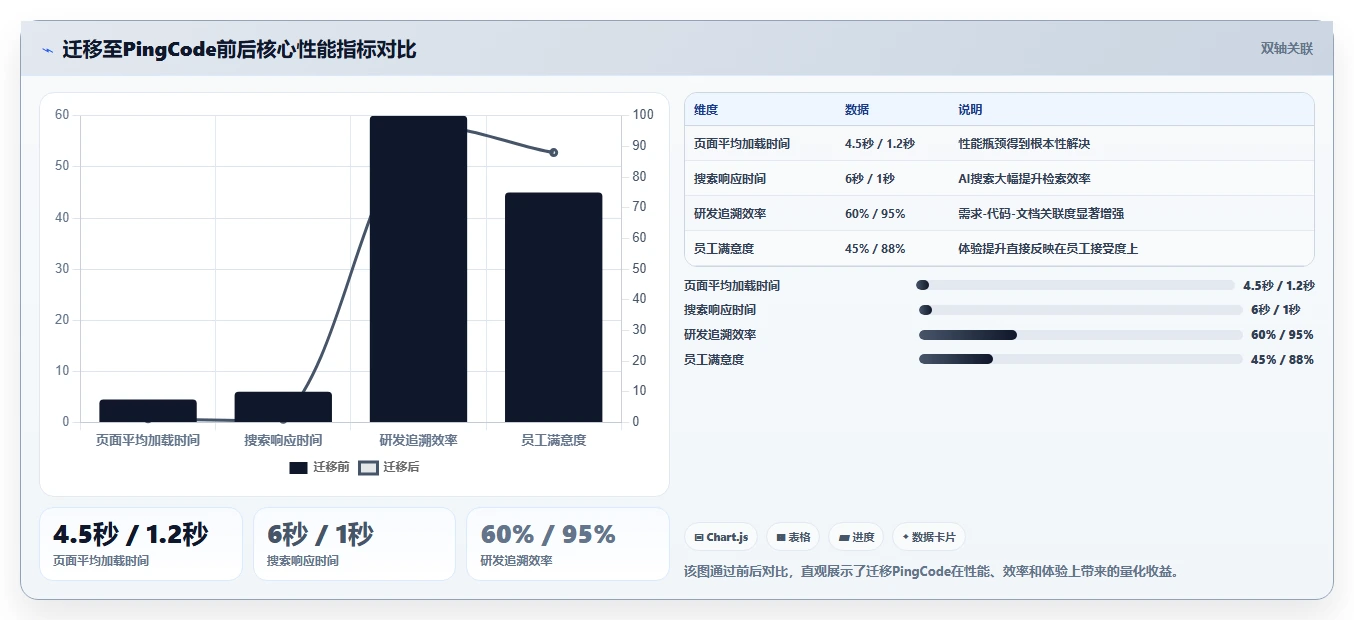Click the 员工满意度 bar in chart
This screenshot has width=1354, height=620.
pyautogui.click(x=553, y=307)
